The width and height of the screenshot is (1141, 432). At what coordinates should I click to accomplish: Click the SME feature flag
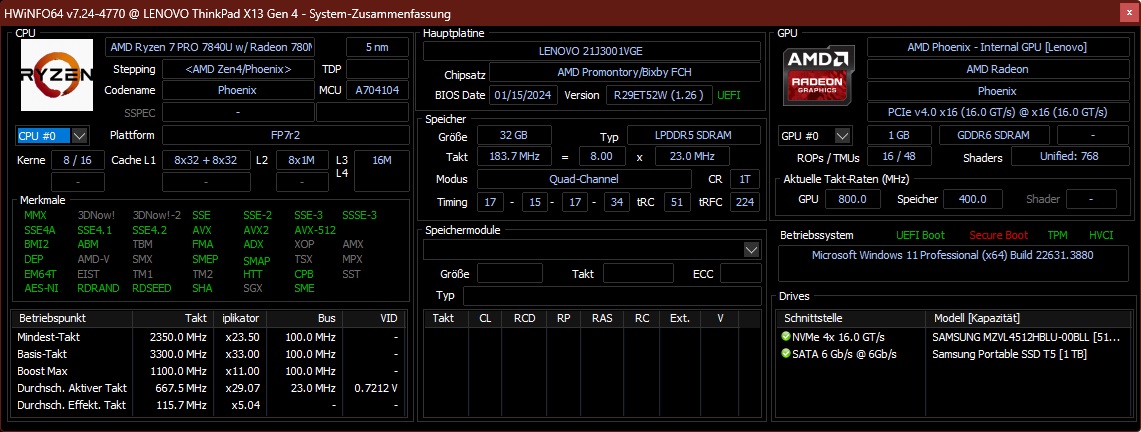(304, 288)
